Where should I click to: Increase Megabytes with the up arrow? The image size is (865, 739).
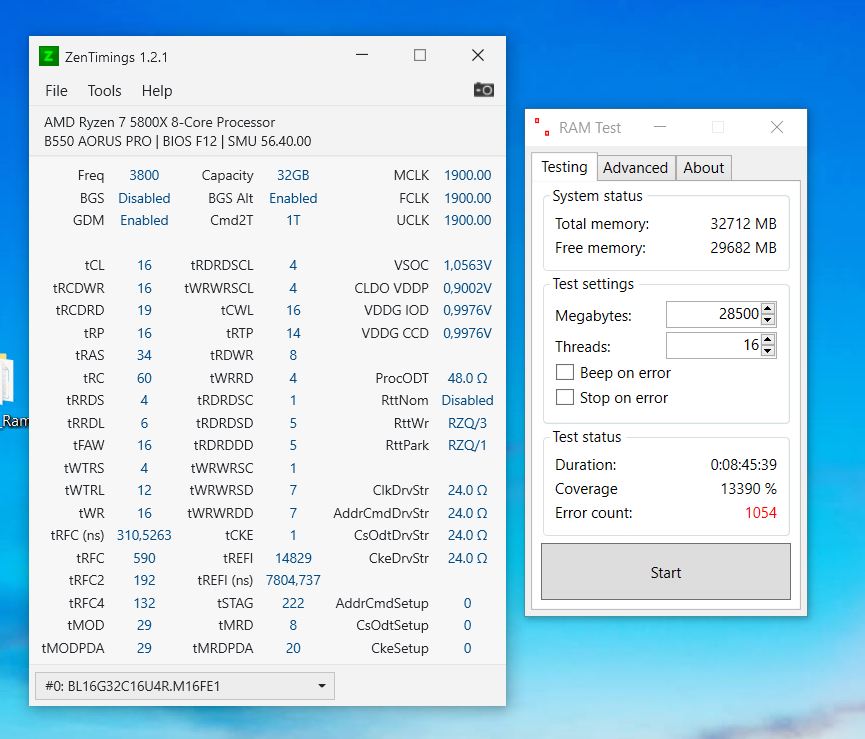tap(768, 308)
